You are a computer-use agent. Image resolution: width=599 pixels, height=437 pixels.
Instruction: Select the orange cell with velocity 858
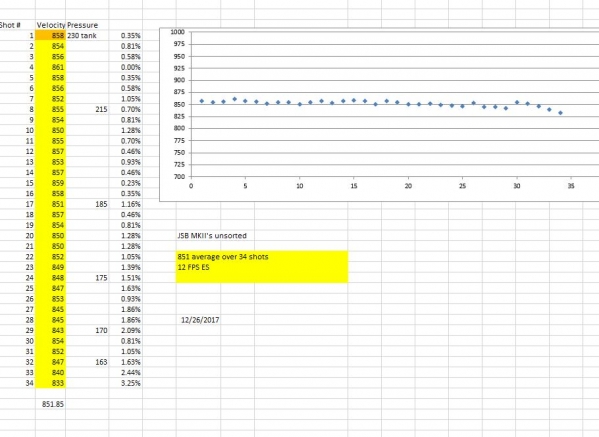50,36
